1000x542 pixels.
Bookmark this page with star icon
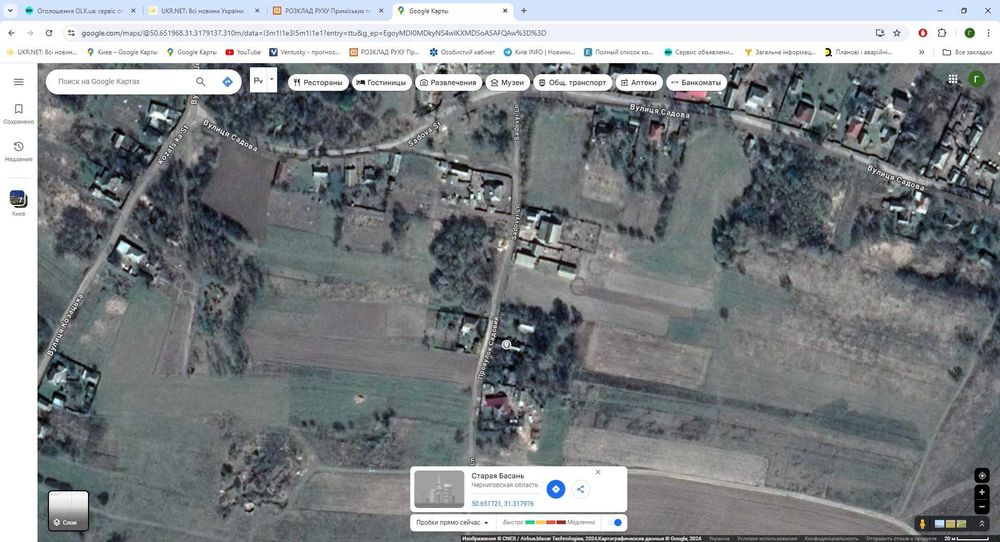897,33
